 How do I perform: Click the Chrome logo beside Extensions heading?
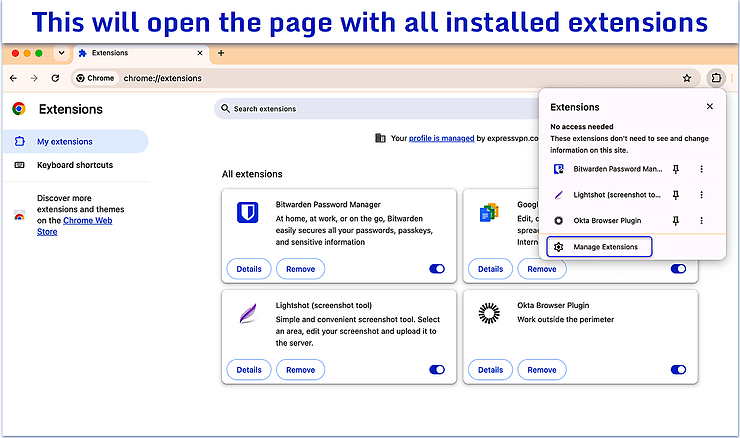19,109
